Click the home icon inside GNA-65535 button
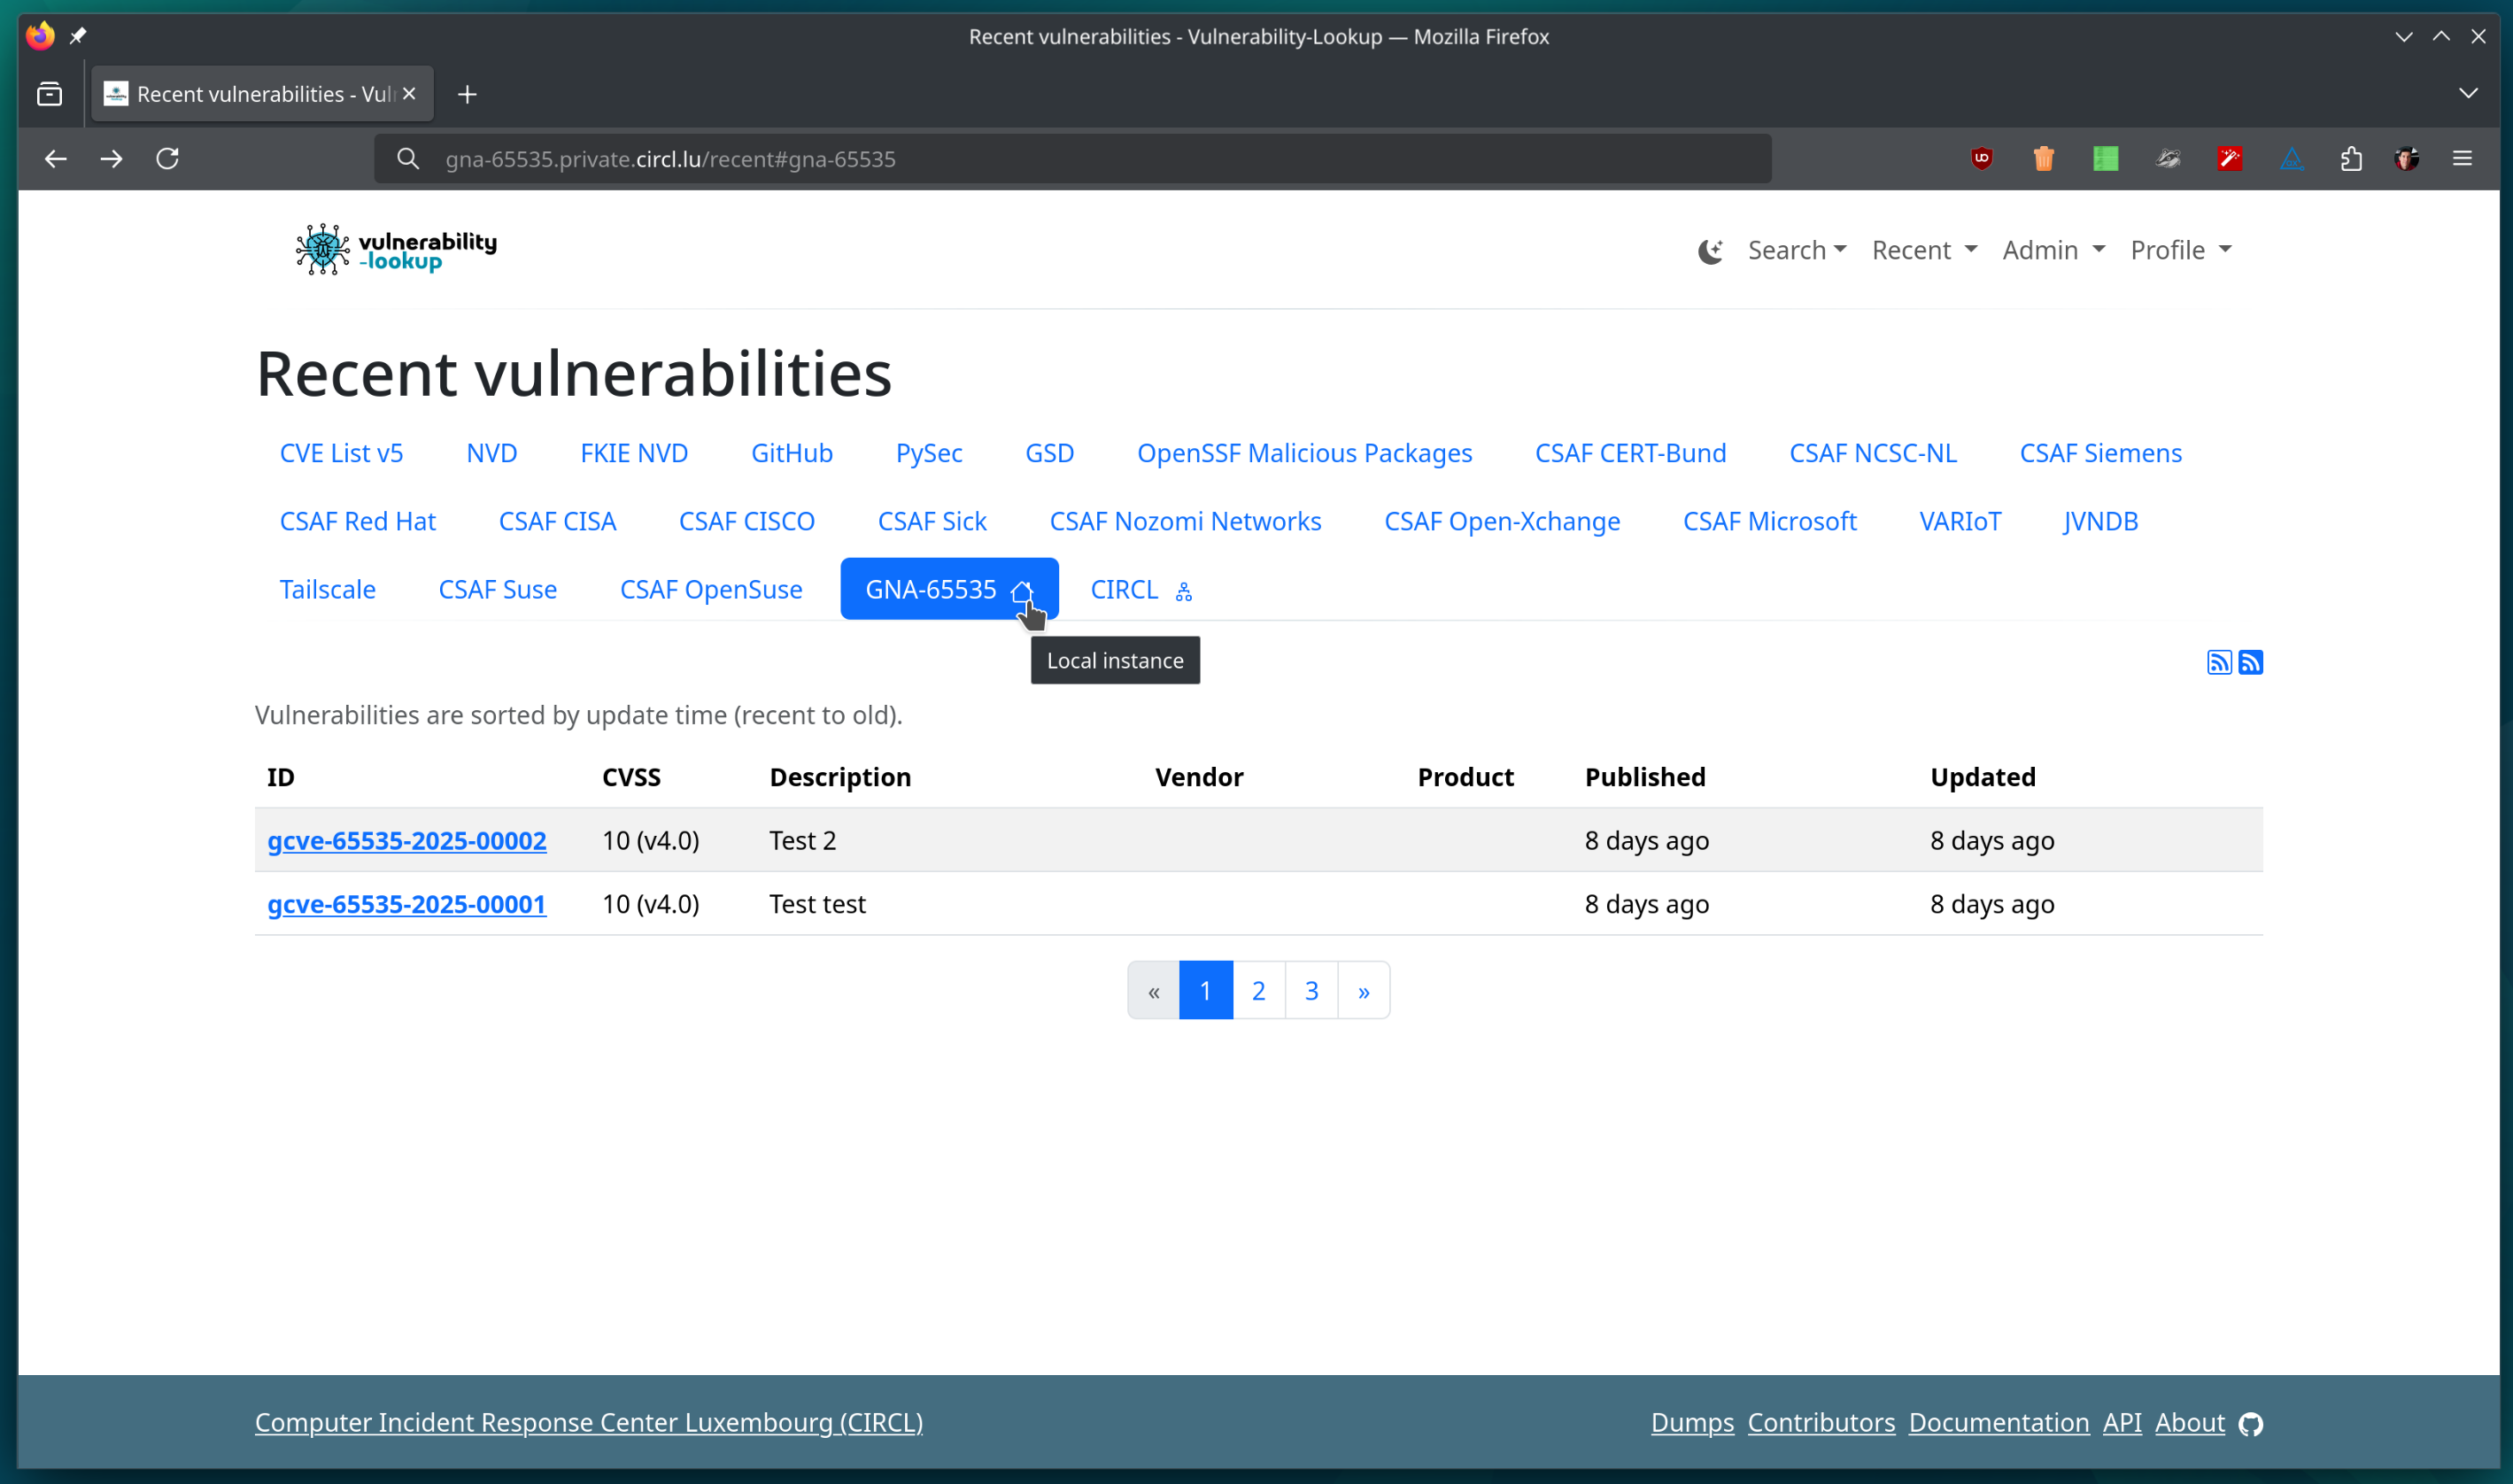Viewport: 2513px width, 1484px height. 1023,591
